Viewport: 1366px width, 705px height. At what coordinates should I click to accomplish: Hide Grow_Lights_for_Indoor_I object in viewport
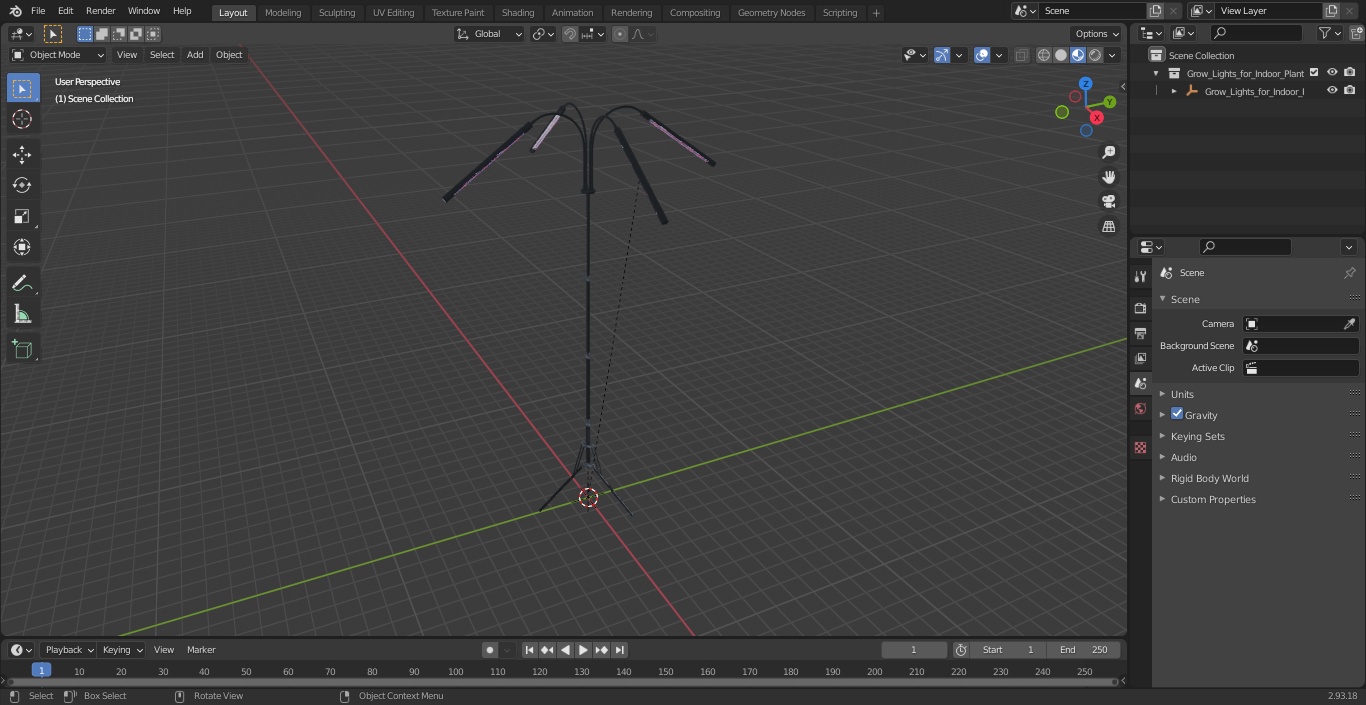pos(1332,91)
